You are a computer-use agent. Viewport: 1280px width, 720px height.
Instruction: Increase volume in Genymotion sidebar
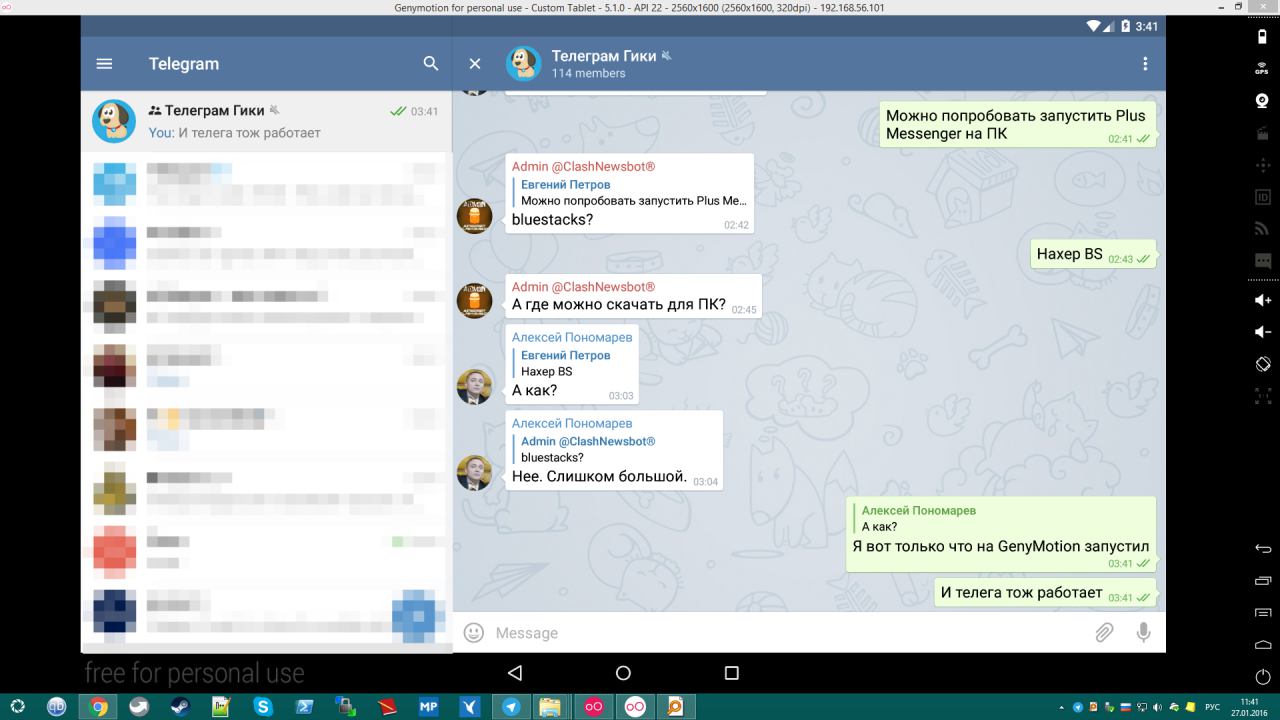[1262, 300]
